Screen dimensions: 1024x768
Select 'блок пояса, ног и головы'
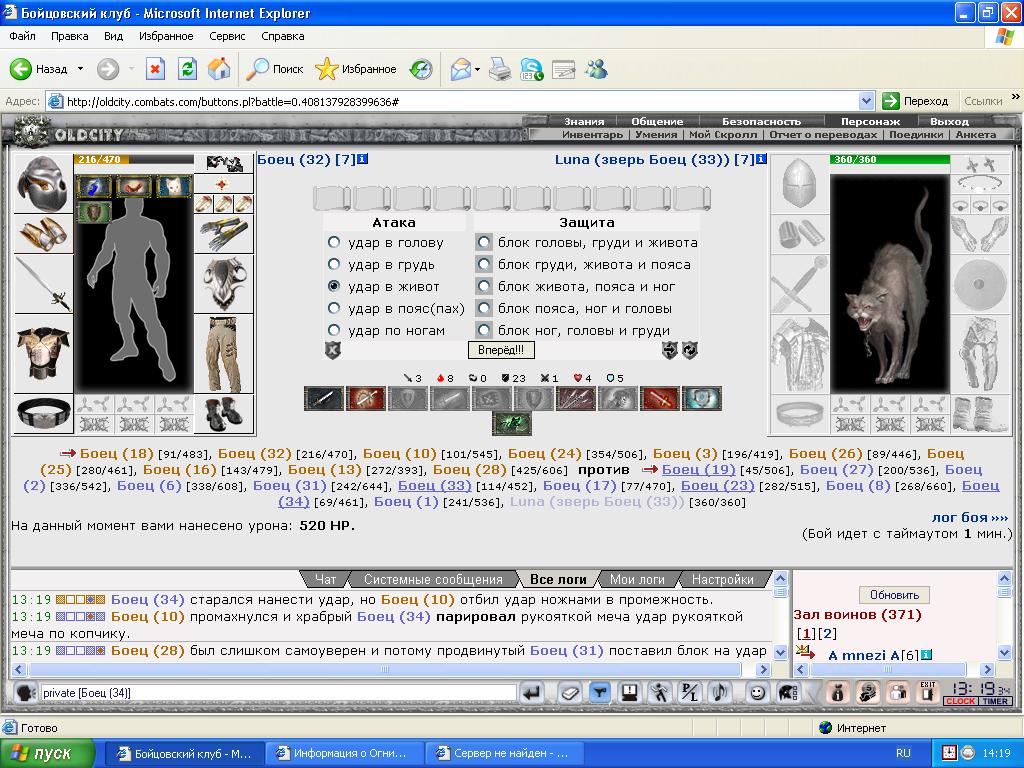click(484, 308)
